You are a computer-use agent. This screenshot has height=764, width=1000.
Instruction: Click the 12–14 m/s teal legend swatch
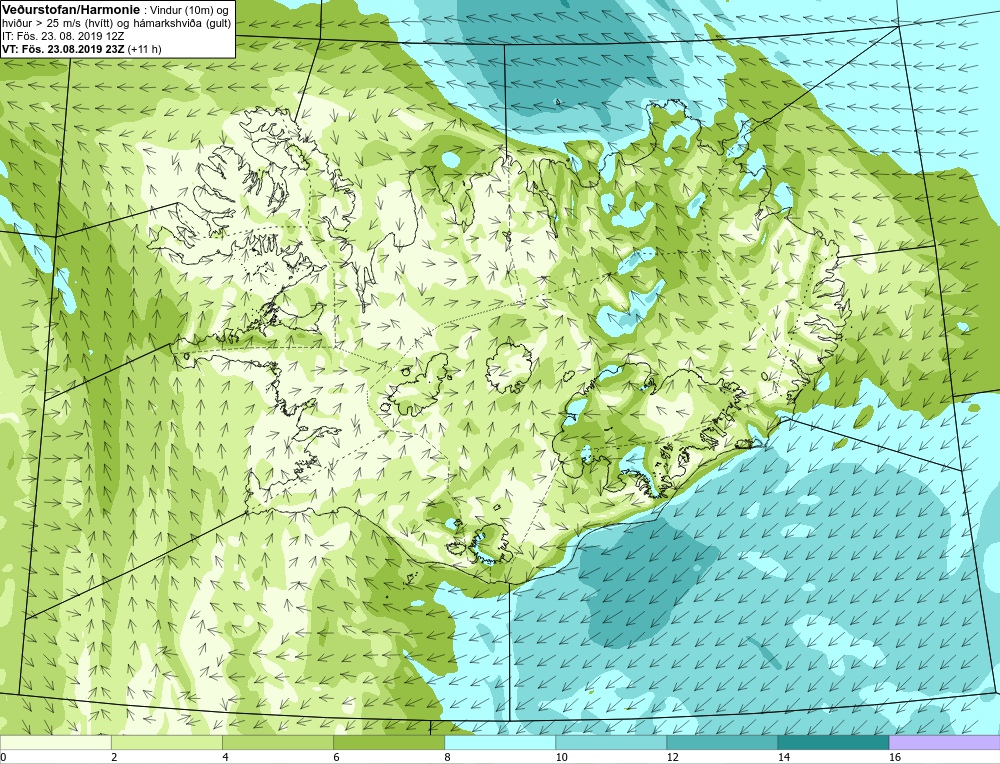click(722, 742)
